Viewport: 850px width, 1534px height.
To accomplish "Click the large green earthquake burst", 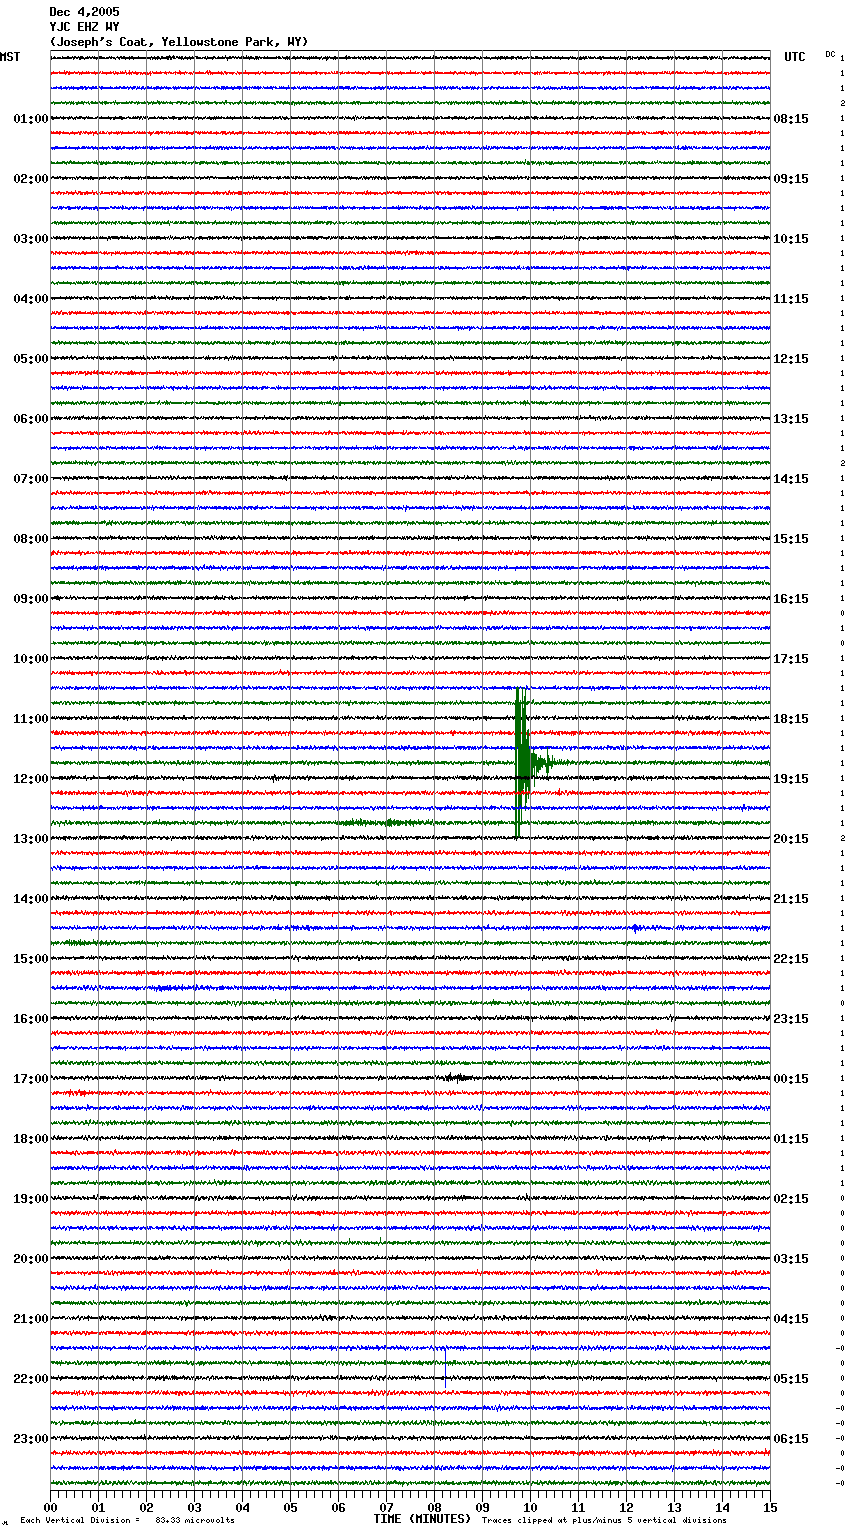I will click(523, 762).
